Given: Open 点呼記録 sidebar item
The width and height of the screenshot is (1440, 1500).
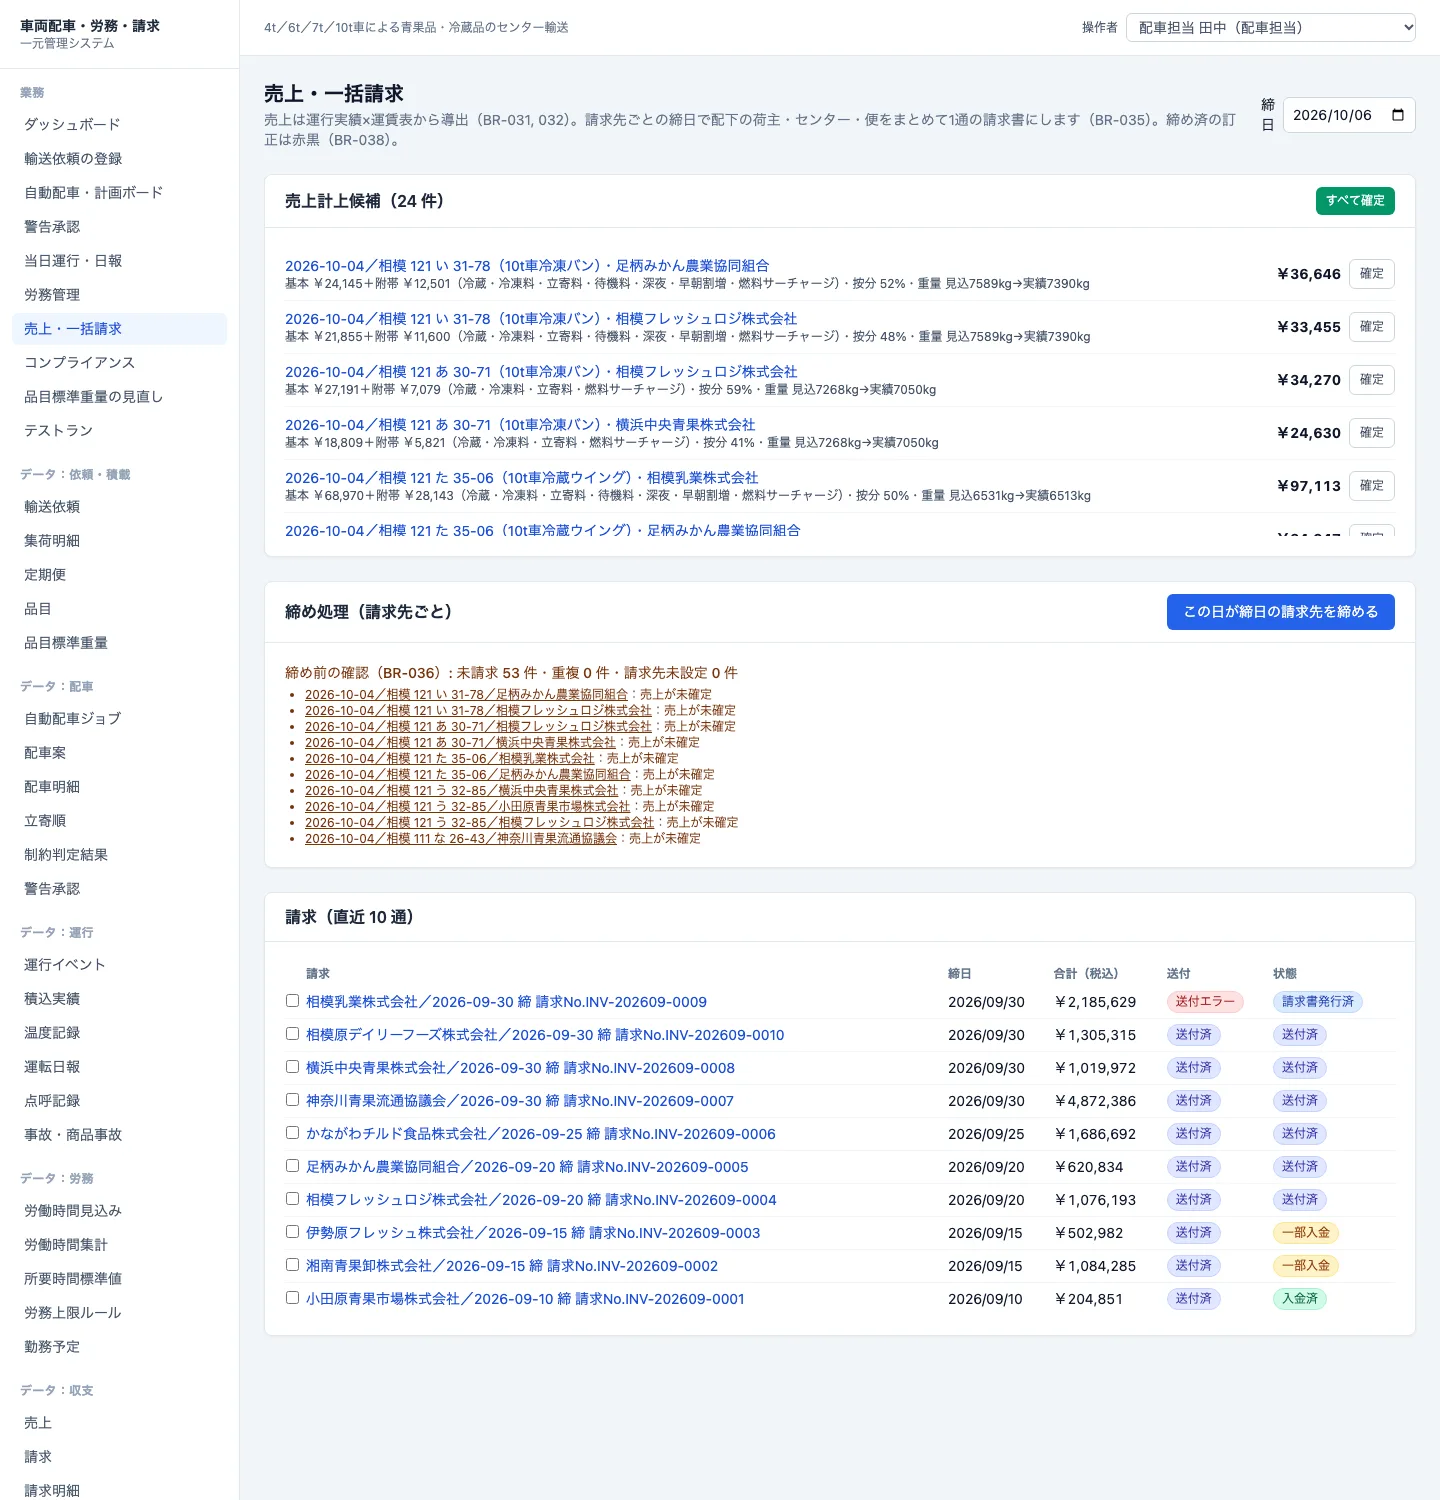Looking at the screenshot, I should click(x=120, y=1101).
